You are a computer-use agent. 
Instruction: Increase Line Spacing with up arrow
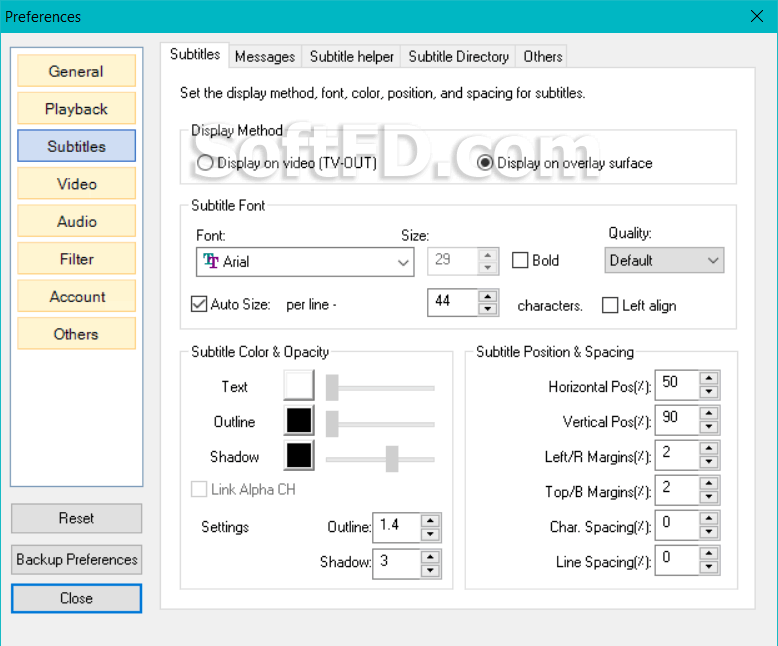pyautogui.click(x=709, y=553)
